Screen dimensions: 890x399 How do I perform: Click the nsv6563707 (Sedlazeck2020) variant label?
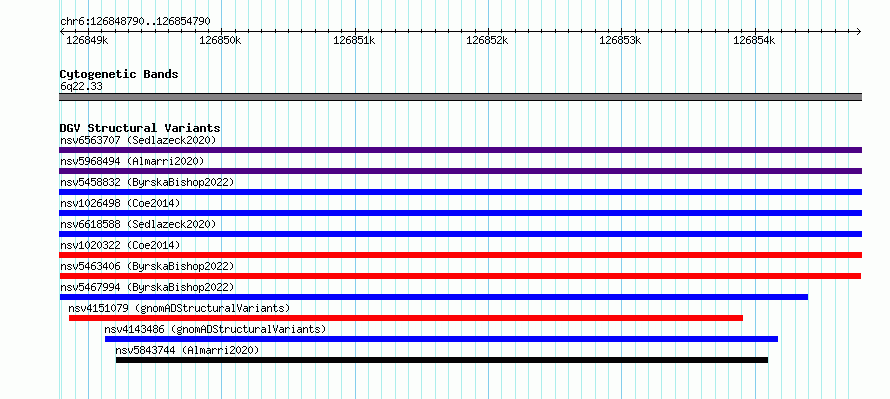[138, 140]
